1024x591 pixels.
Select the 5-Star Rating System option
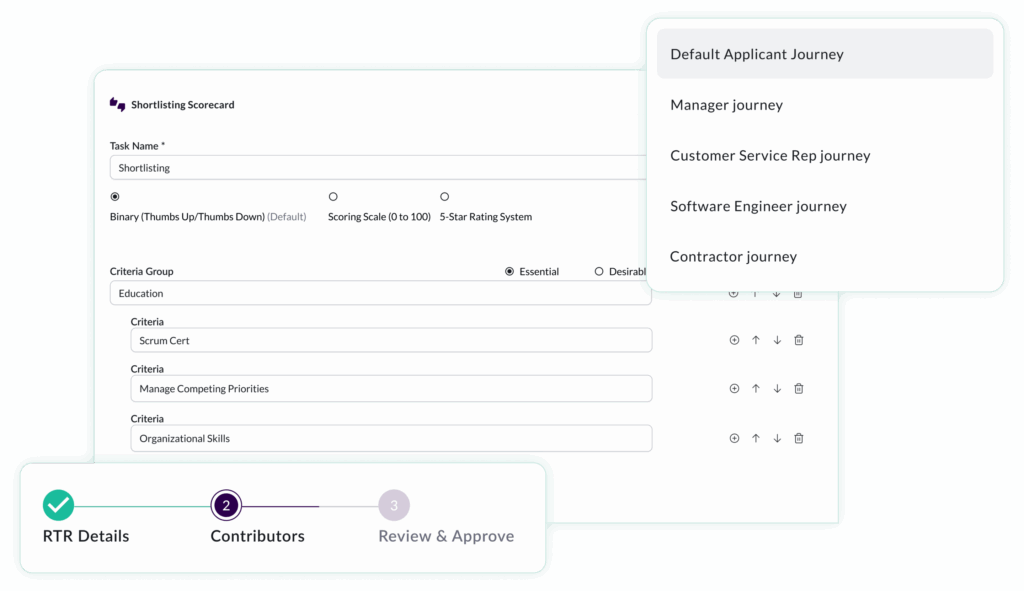[x=444, y=197]
